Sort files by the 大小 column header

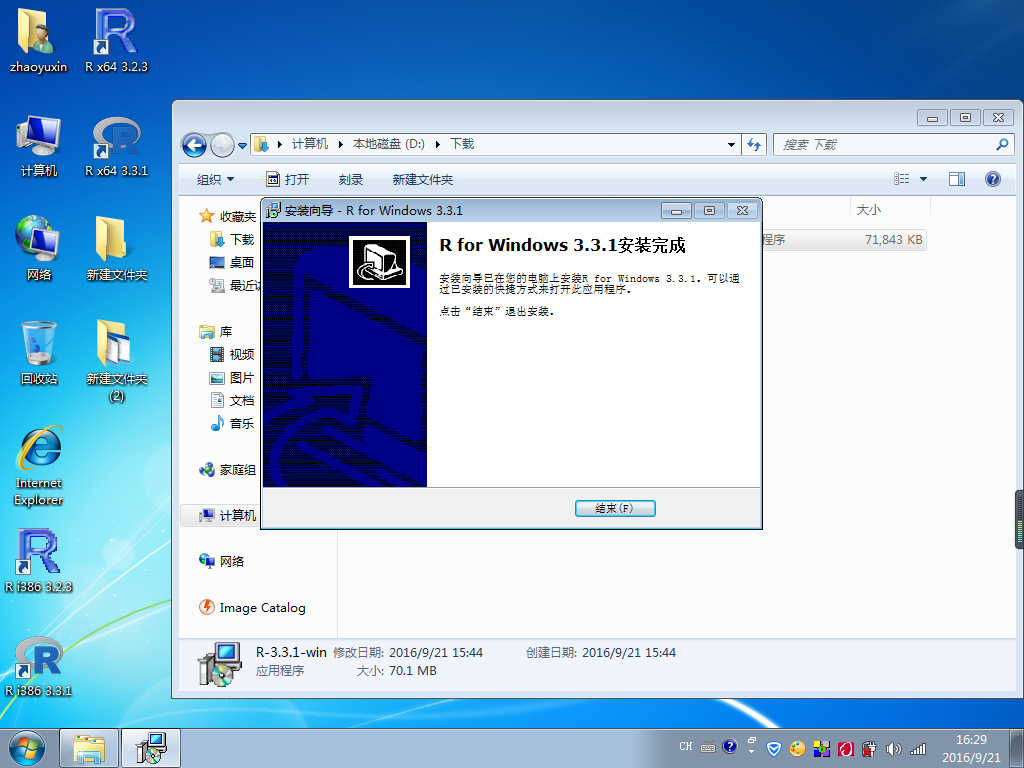[889, 210]
